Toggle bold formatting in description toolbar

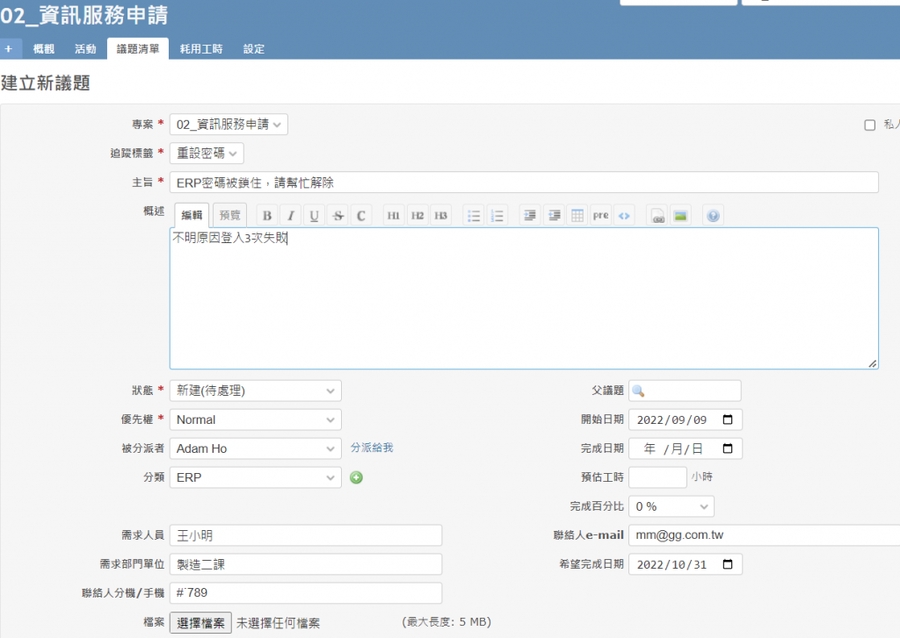(267, 216)
